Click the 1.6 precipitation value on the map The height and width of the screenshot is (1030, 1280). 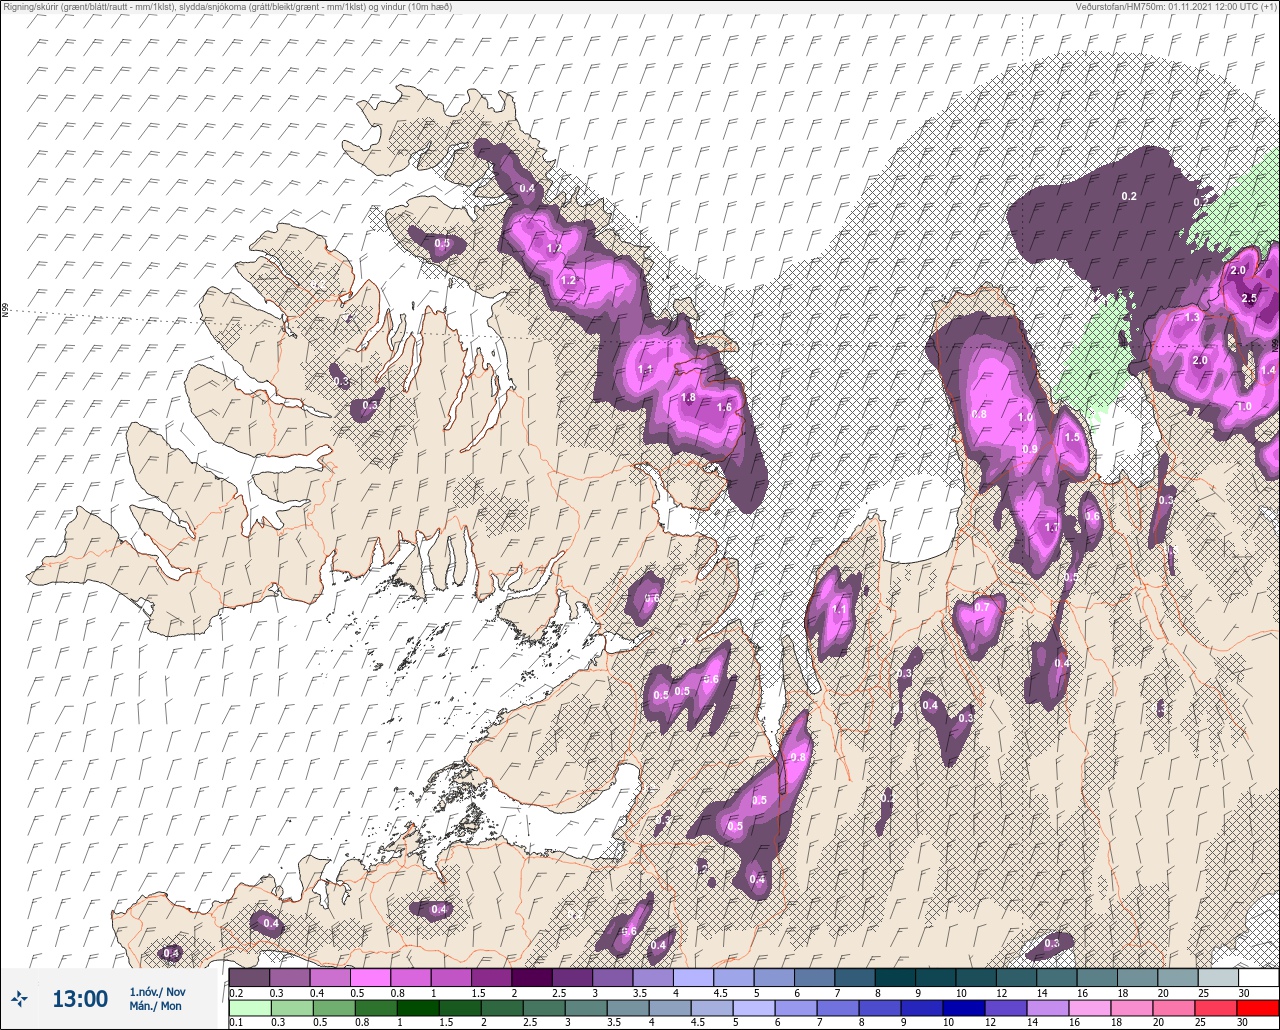point(725,407)
